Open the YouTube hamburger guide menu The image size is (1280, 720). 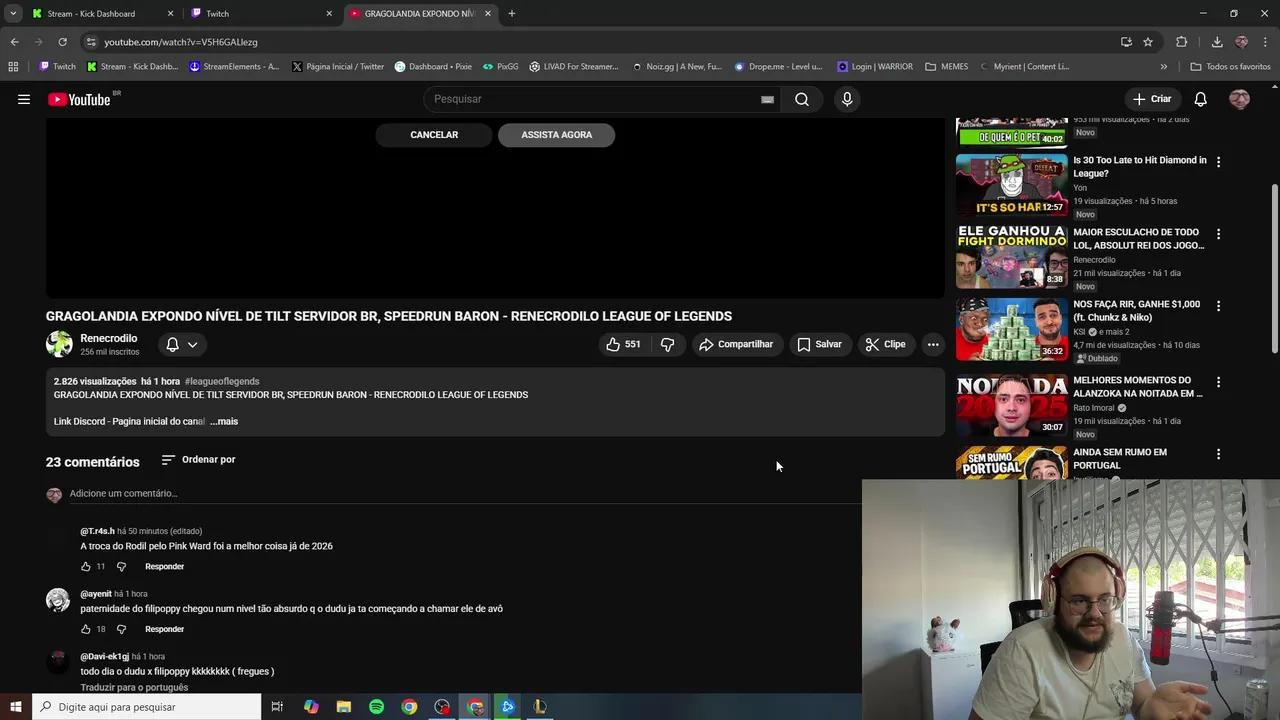pos(24,99)
